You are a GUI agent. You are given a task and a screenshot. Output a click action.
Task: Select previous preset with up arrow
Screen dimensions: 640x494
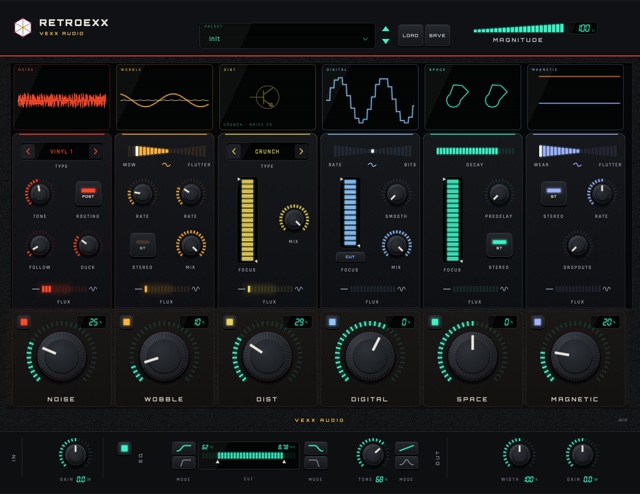385,29
